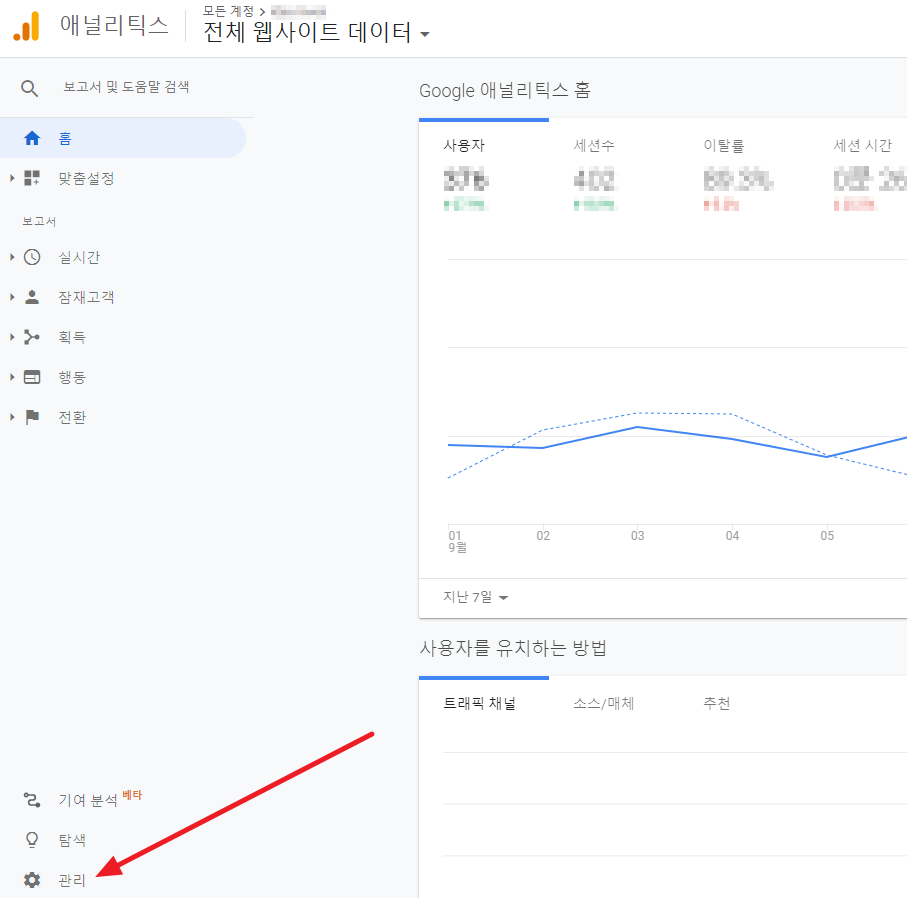Click the 잠재고객 person icon

(32, 297)
